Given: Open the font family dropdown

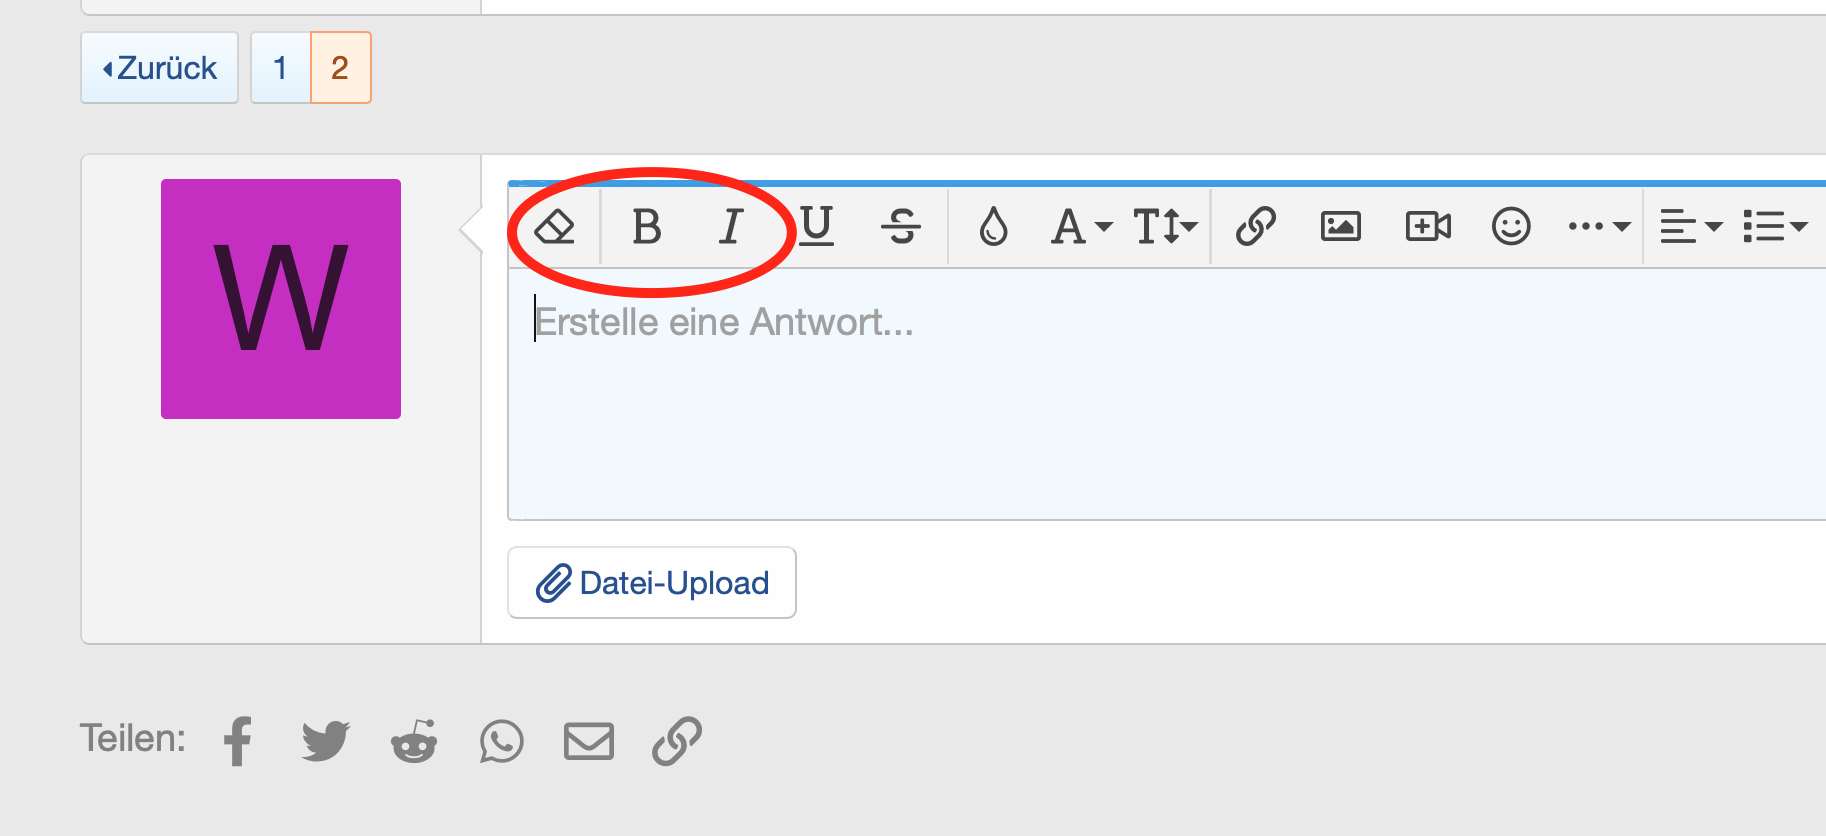Looking at the screenshot, I should [1081, 227].
